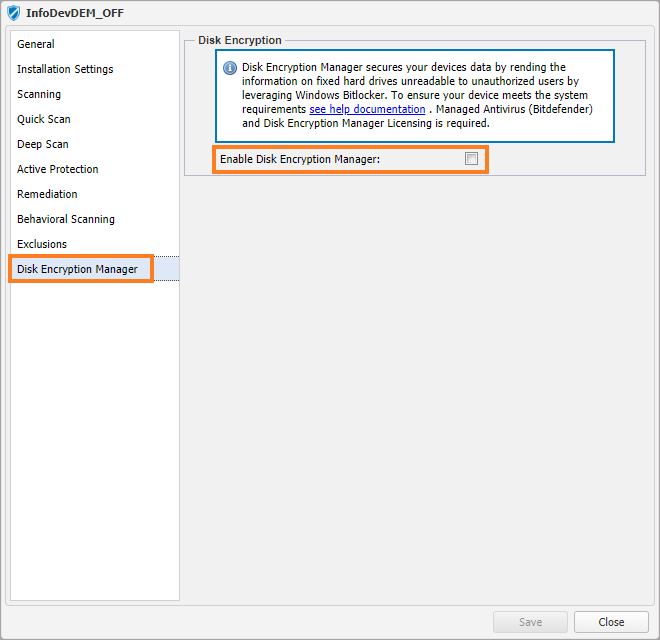Image resolution: width=660 pixels, height=640 pixels.
Task: Close the policy dialog
Action: 611,622
